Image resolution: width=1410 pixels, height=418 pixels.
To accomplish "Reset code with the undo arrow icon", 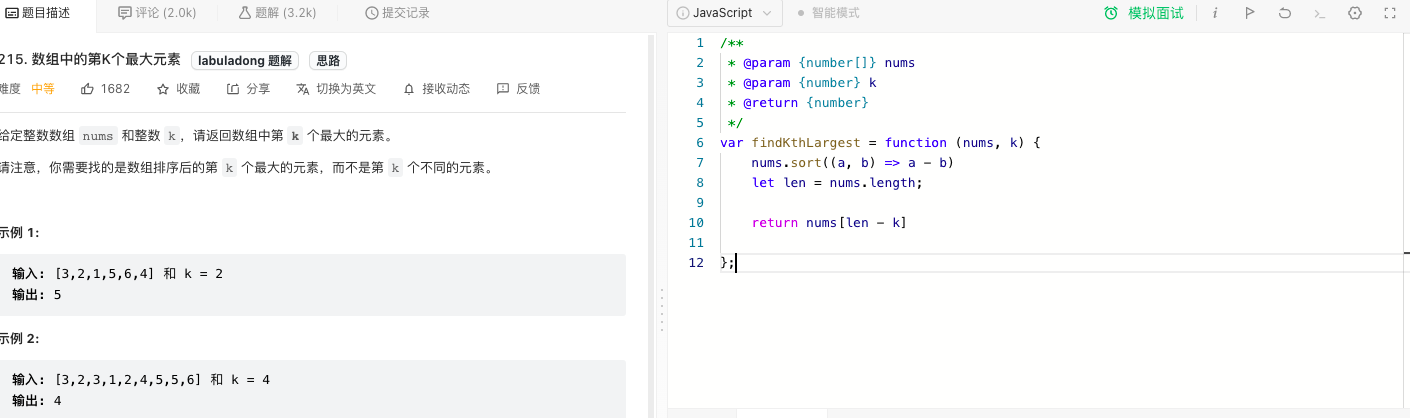I will pos(1285,13).
